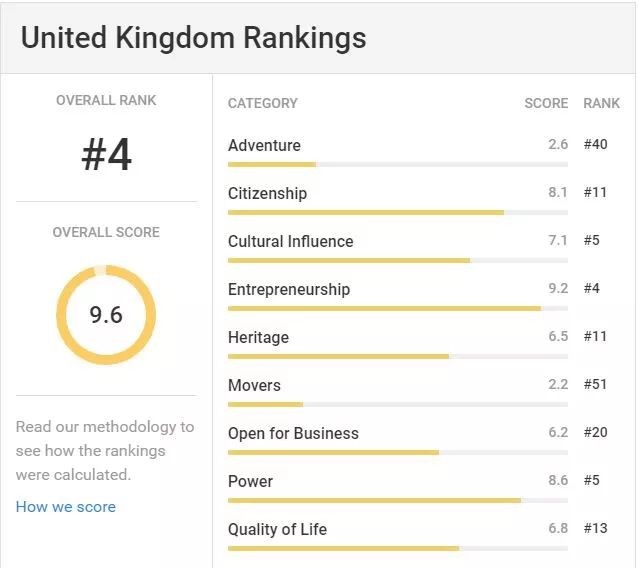Click the Power category label
638x568 pixels.
coord(250,481)
